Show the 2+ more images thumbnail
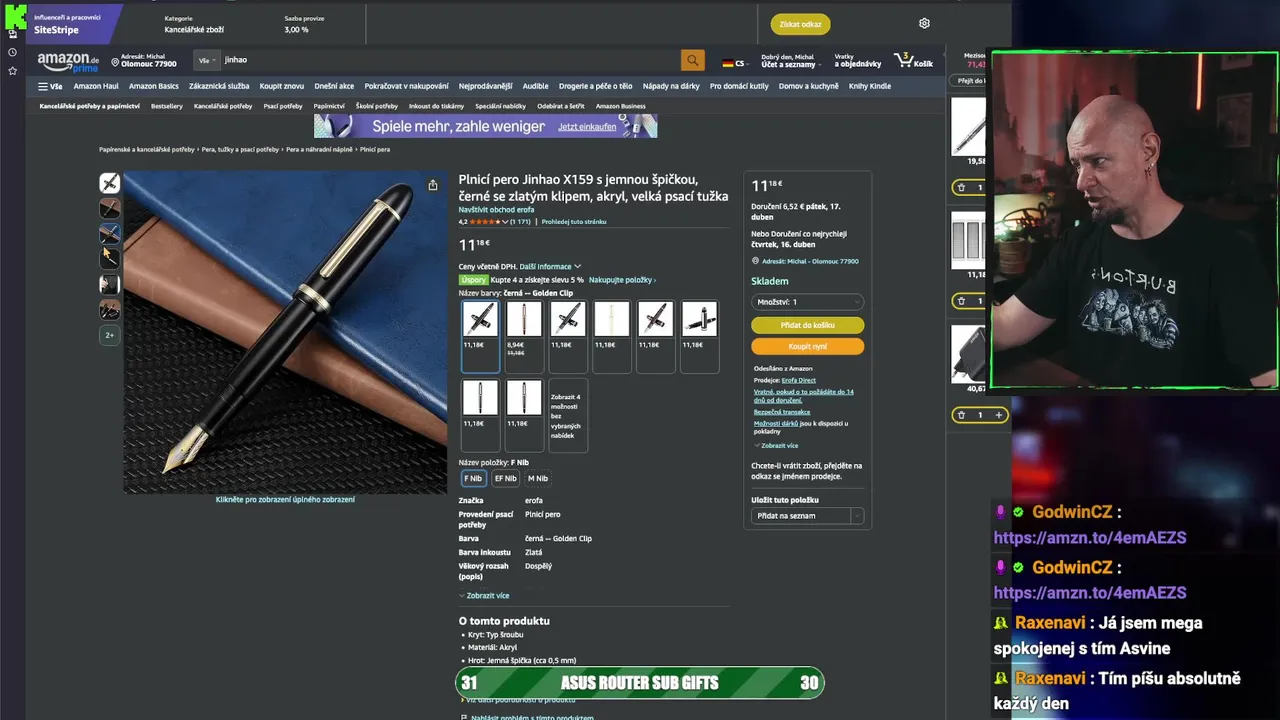The image size is (1280, 720). (110, 335)
